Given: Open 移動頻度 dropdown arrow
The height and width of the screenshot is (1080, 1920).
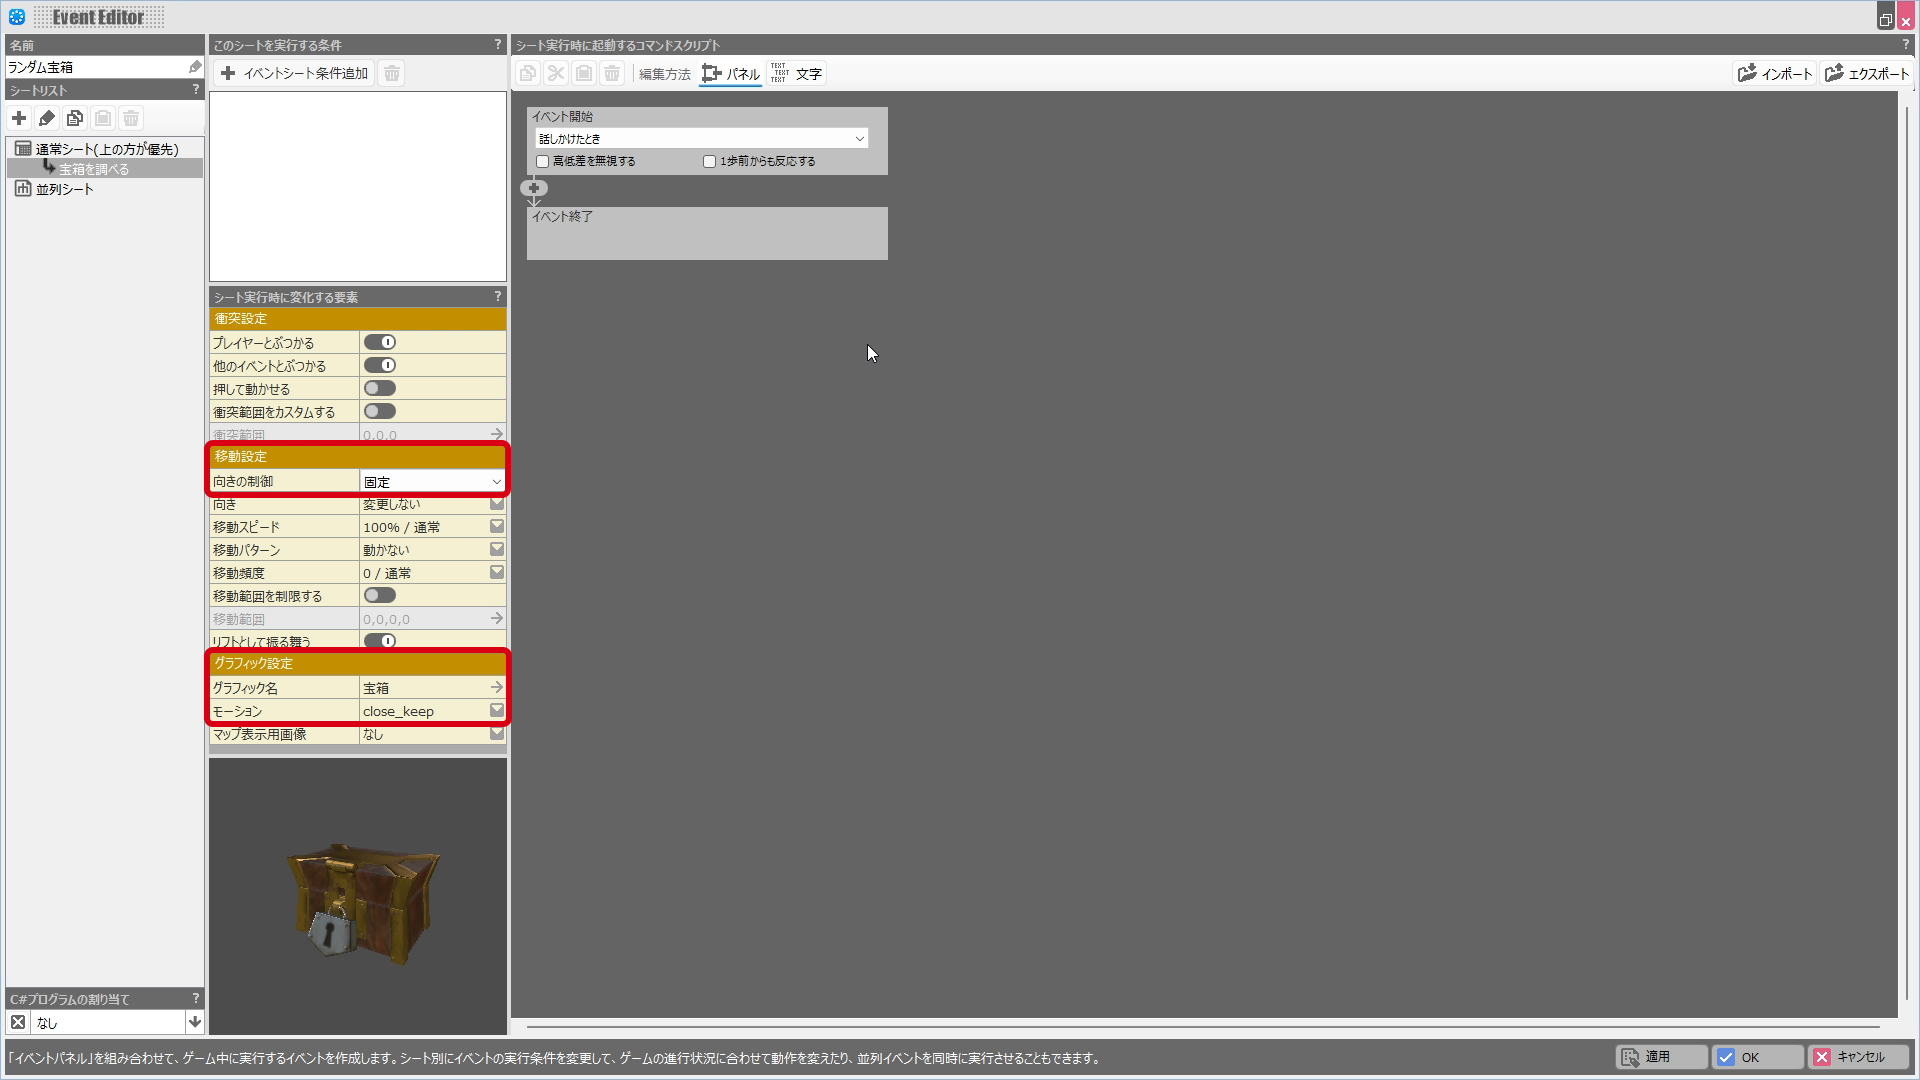Looking at the screenshot, I should click(497, 572).
